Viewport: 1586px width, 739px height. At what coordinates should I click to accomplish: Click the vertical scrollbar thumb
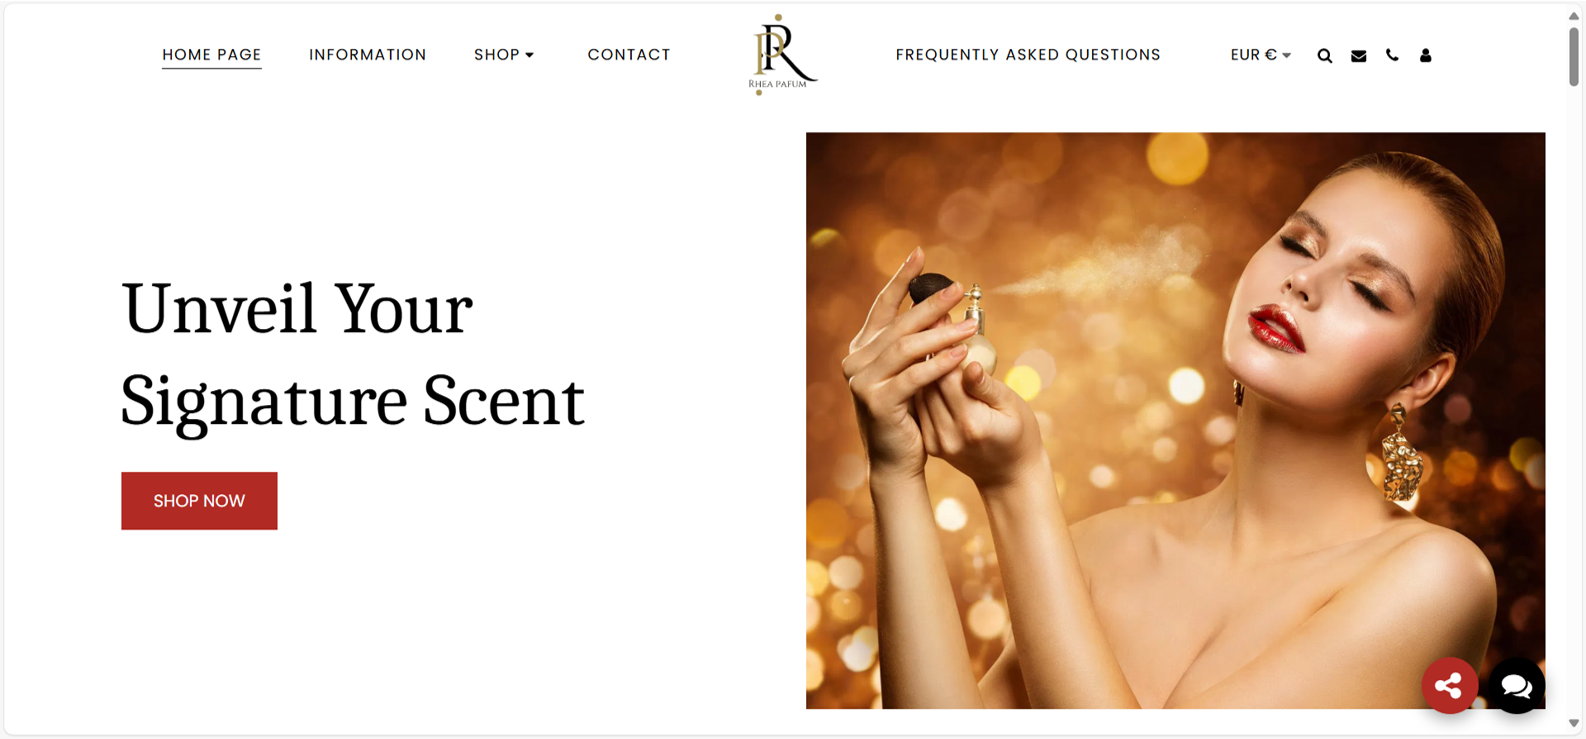1573,56
